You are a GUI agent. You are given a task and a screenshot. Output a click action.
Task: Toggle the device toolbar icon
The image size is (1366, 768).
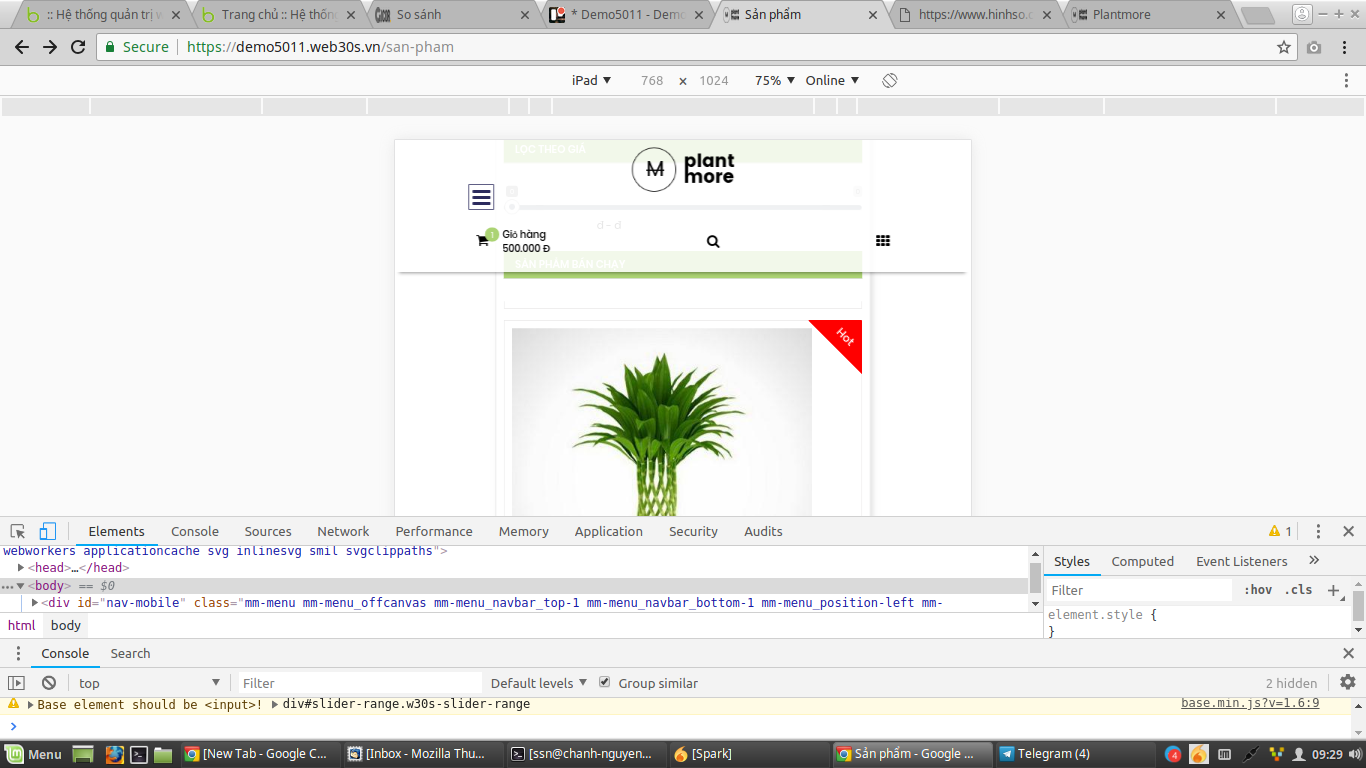point(48,531)
